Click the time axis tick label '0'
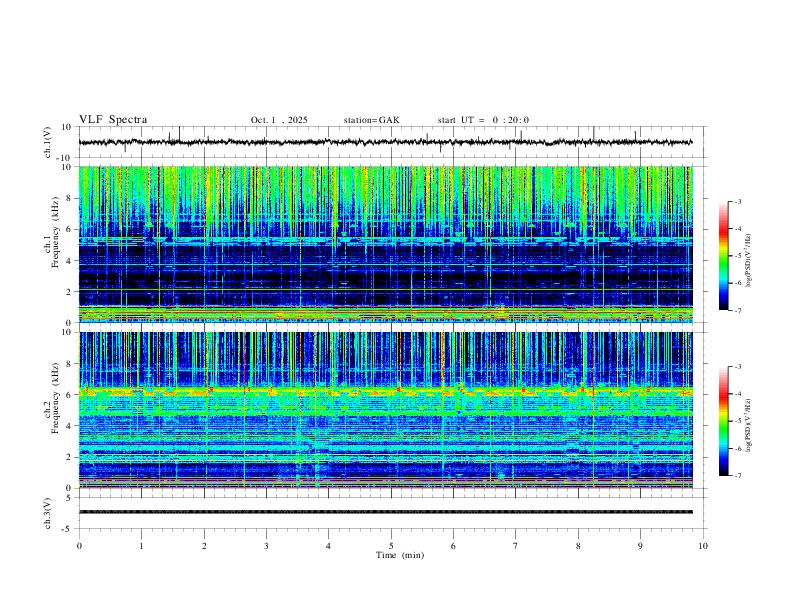The image size is (792, 612). (x=79, y=546)
